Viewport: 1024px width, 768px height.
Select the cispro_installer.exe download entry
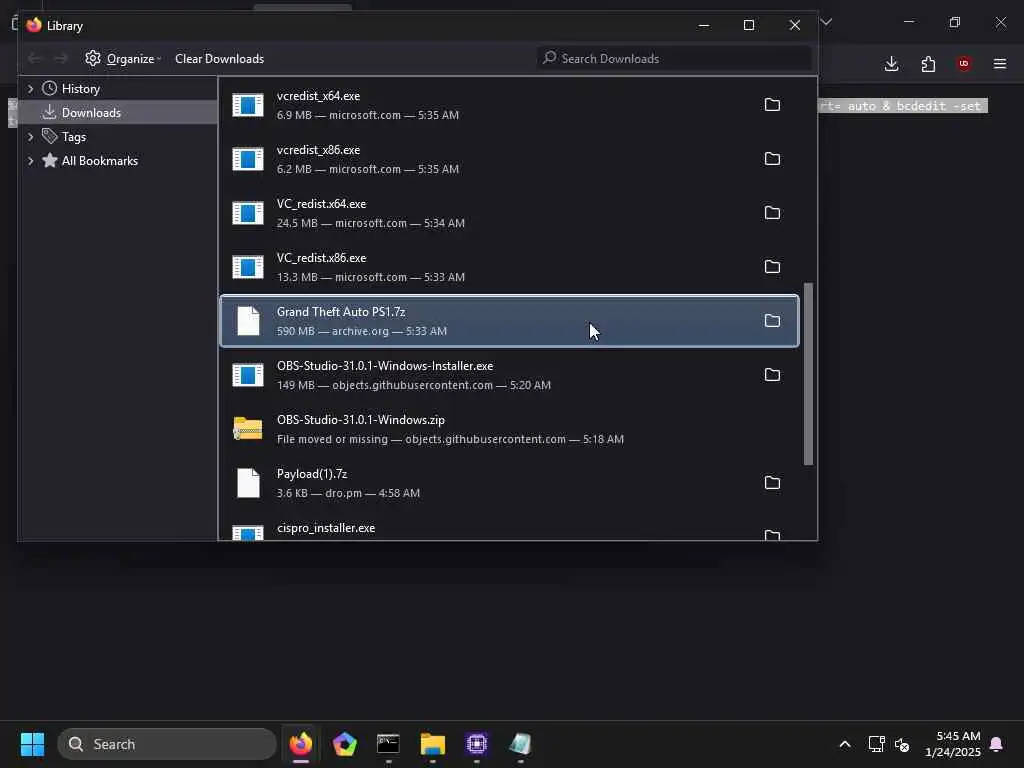(509, 527)
